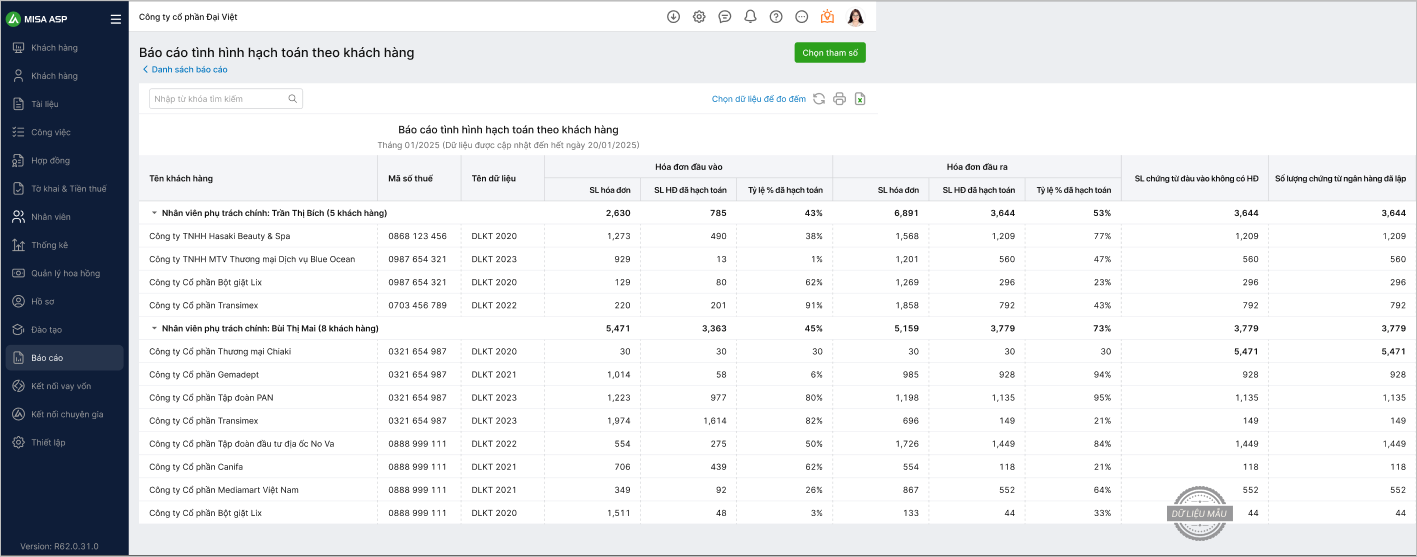This screenshot has height=557, width=1417.
Task: Select Công ty TNHH Hasaki Beauty & Spa
Action: tap(219, 236)
